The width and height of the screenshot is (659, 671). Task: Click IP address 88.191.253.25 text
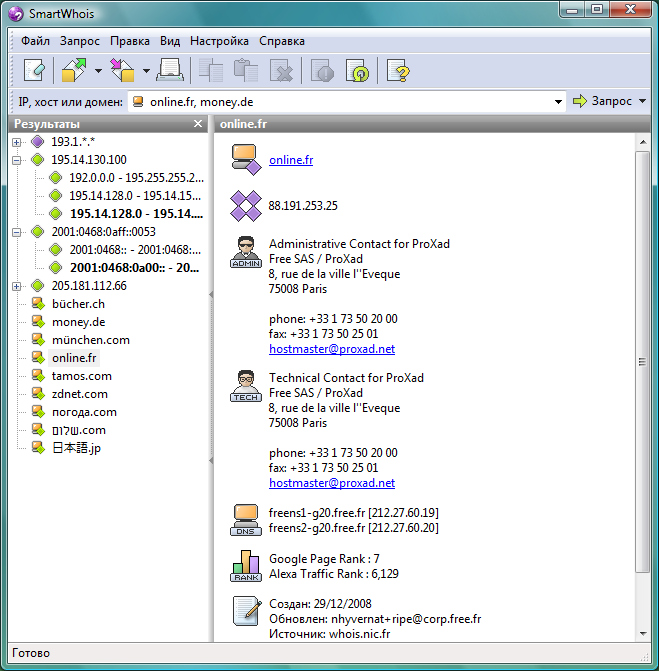(303, 206)
